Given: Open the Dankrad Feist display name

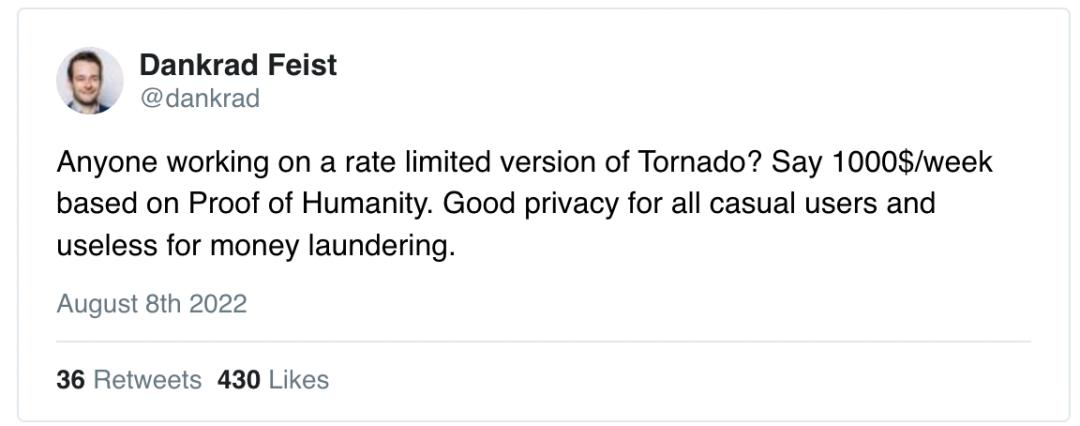Looking at the screenshot, I should click(x=238, y=65).
